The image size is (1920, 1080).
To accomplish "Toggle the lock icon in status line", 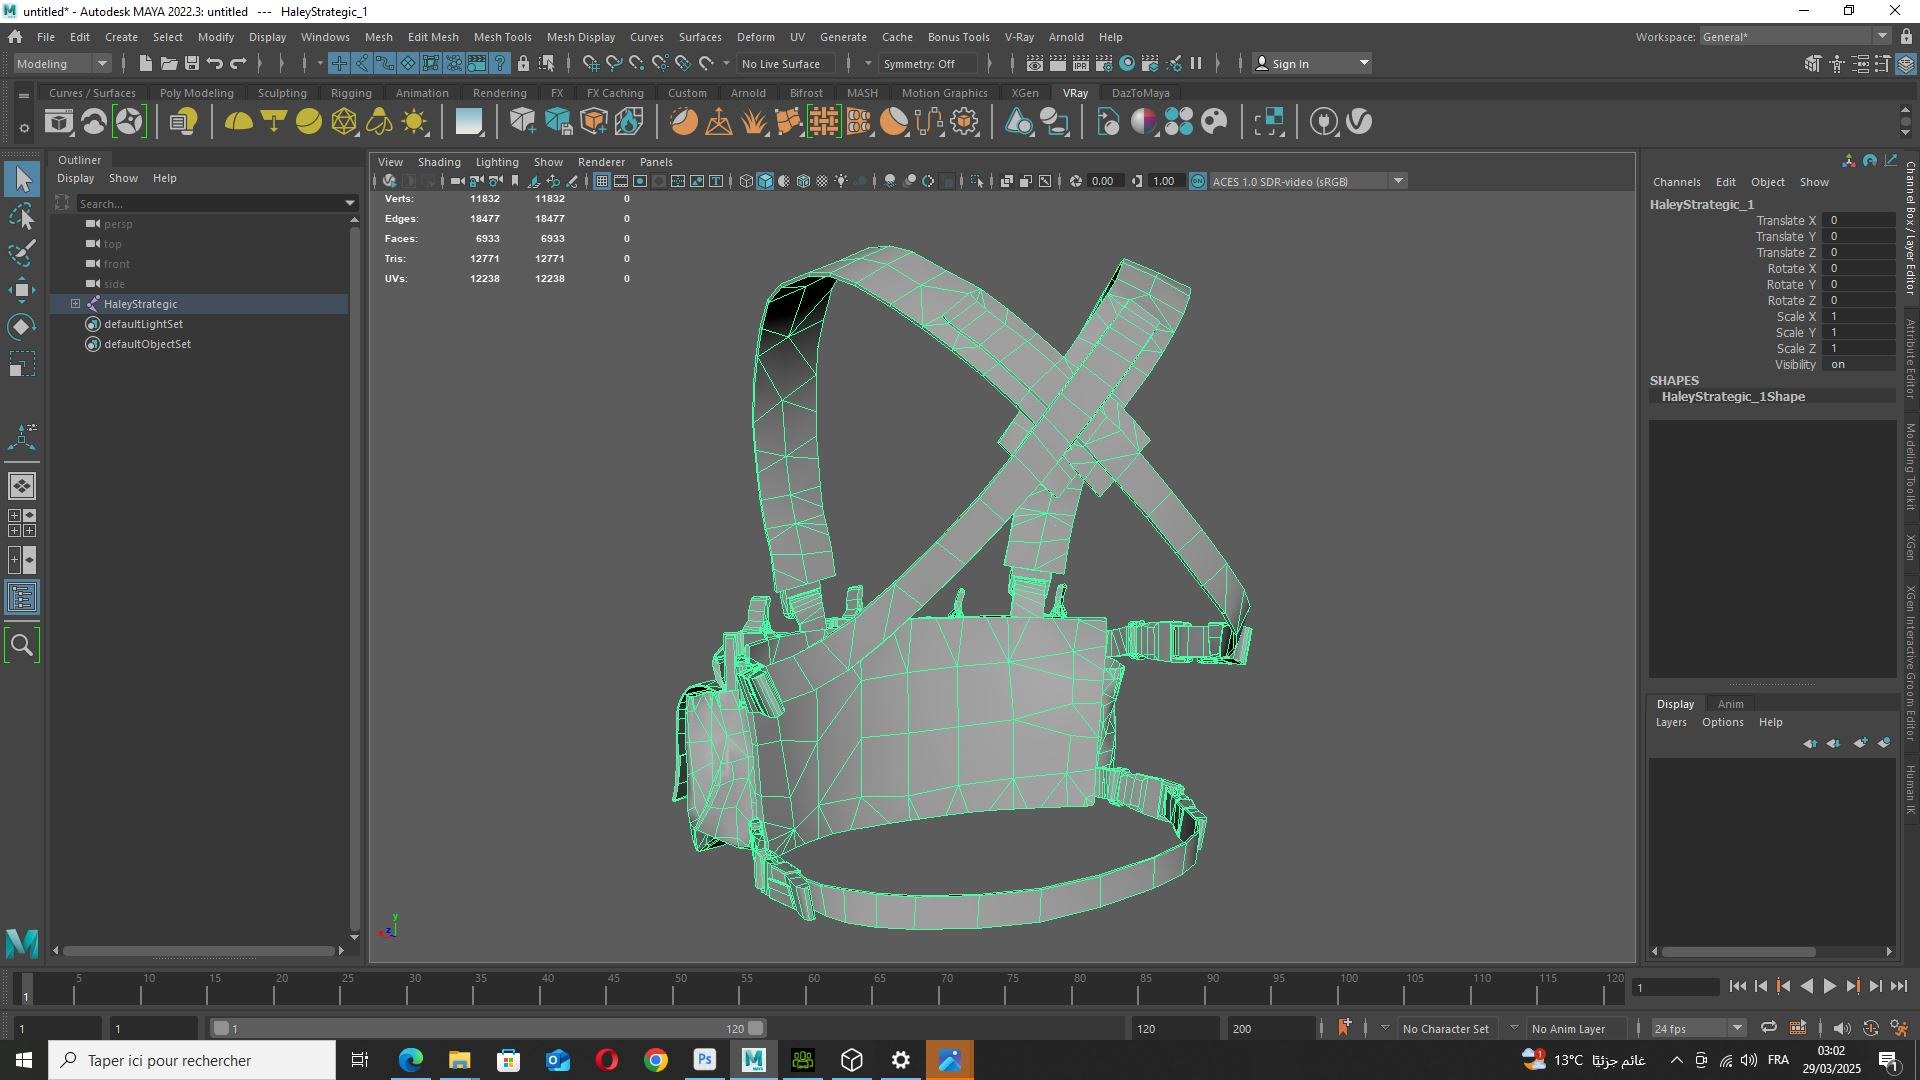I will tap(523, 63).
